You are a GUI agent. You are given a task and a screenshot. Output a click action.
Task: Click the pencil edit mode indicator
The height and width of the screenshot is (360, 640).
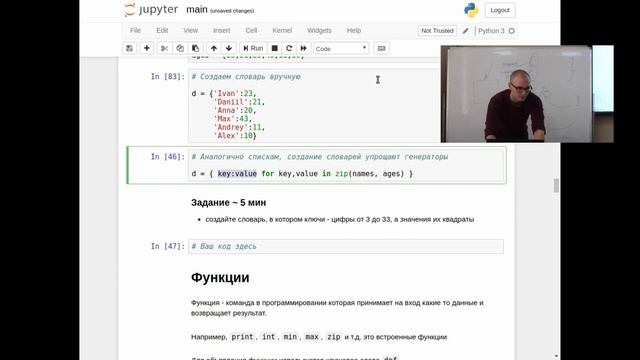pyautogui.click(x=465, y=31)
